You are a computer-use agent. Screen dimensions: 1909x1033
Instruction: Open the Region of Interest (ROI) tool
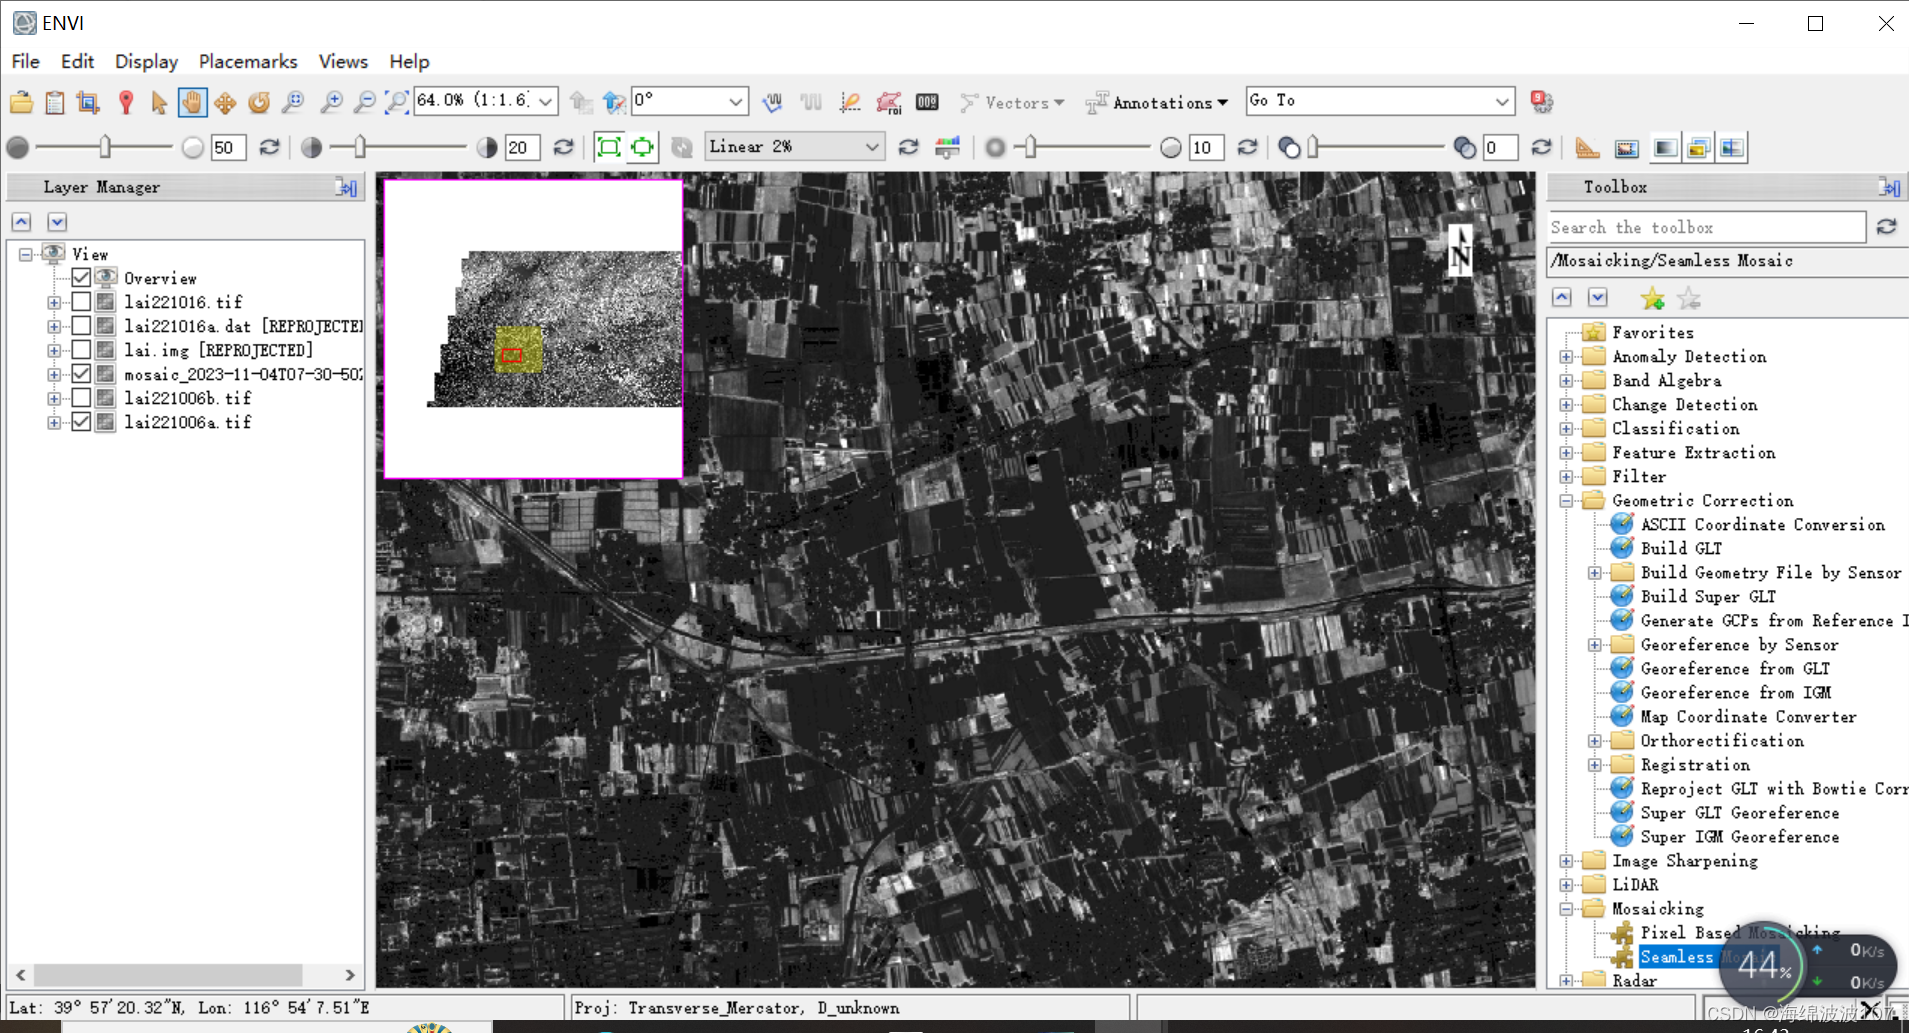pyautogui.click(x=888, y=102)
